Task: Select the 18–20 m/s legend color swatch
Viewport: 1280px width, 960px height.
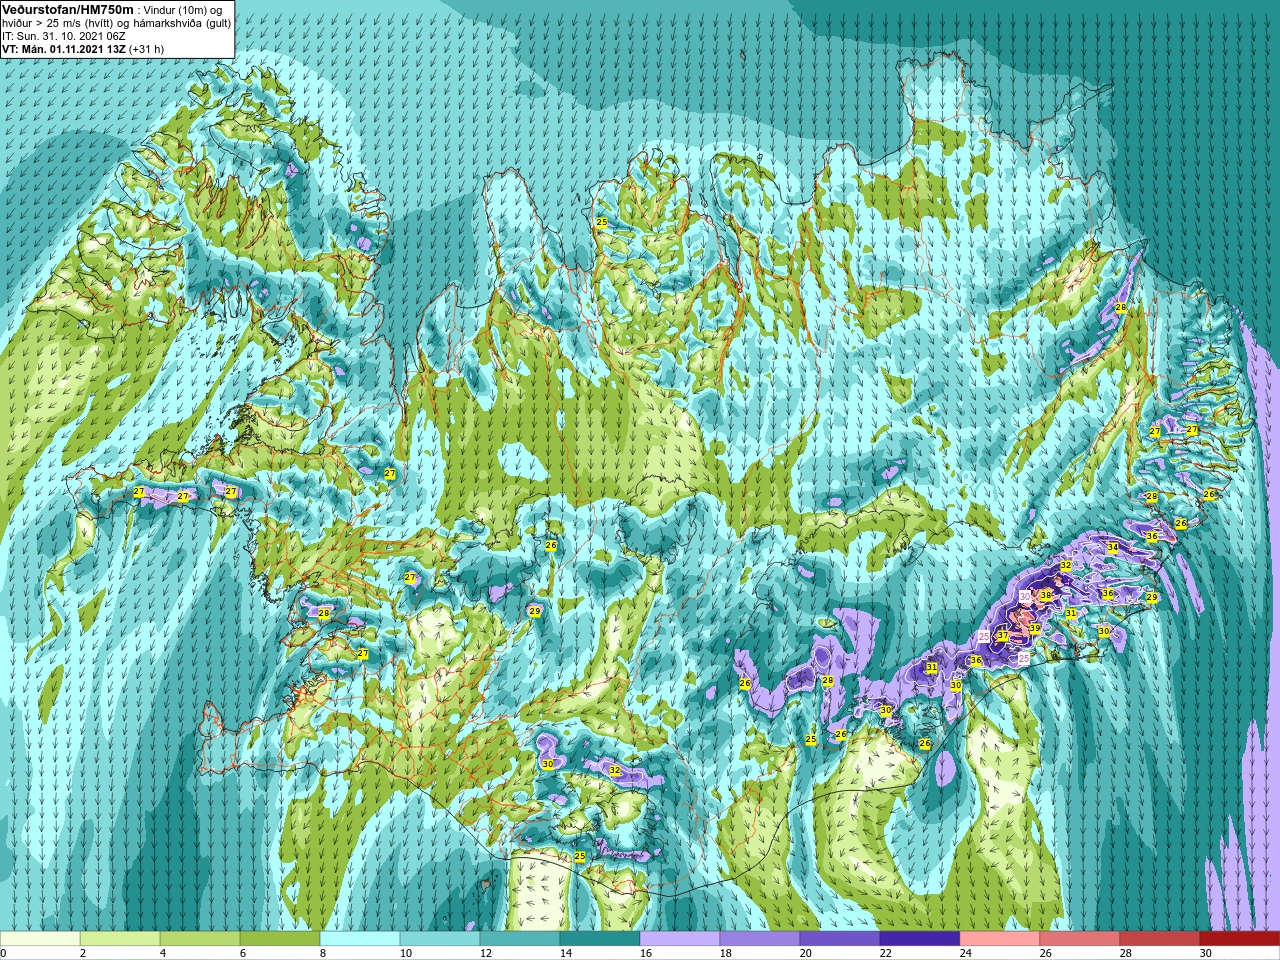Action: [x=760, y=939]
